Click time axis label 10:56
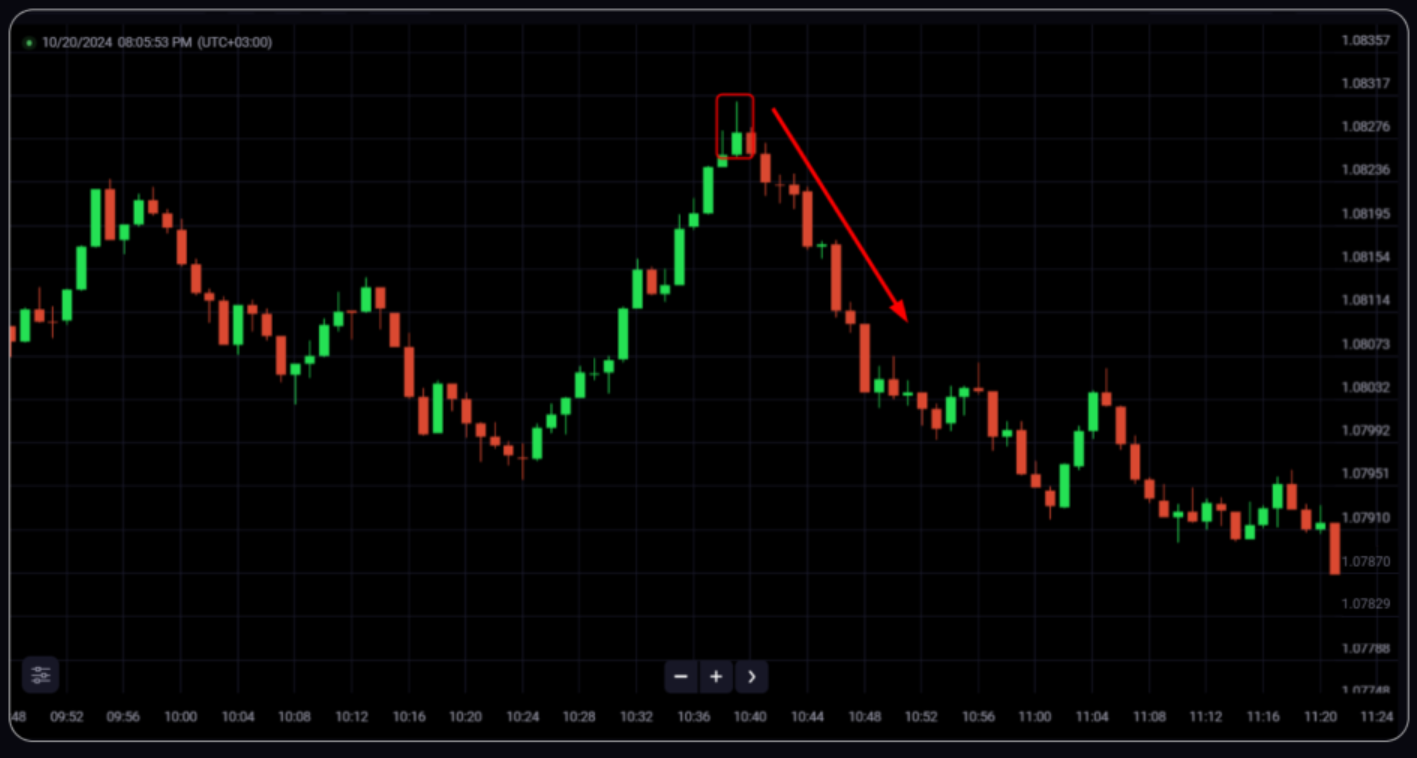The height and width of the screenshot is (758, 1417). pos(978,717)
